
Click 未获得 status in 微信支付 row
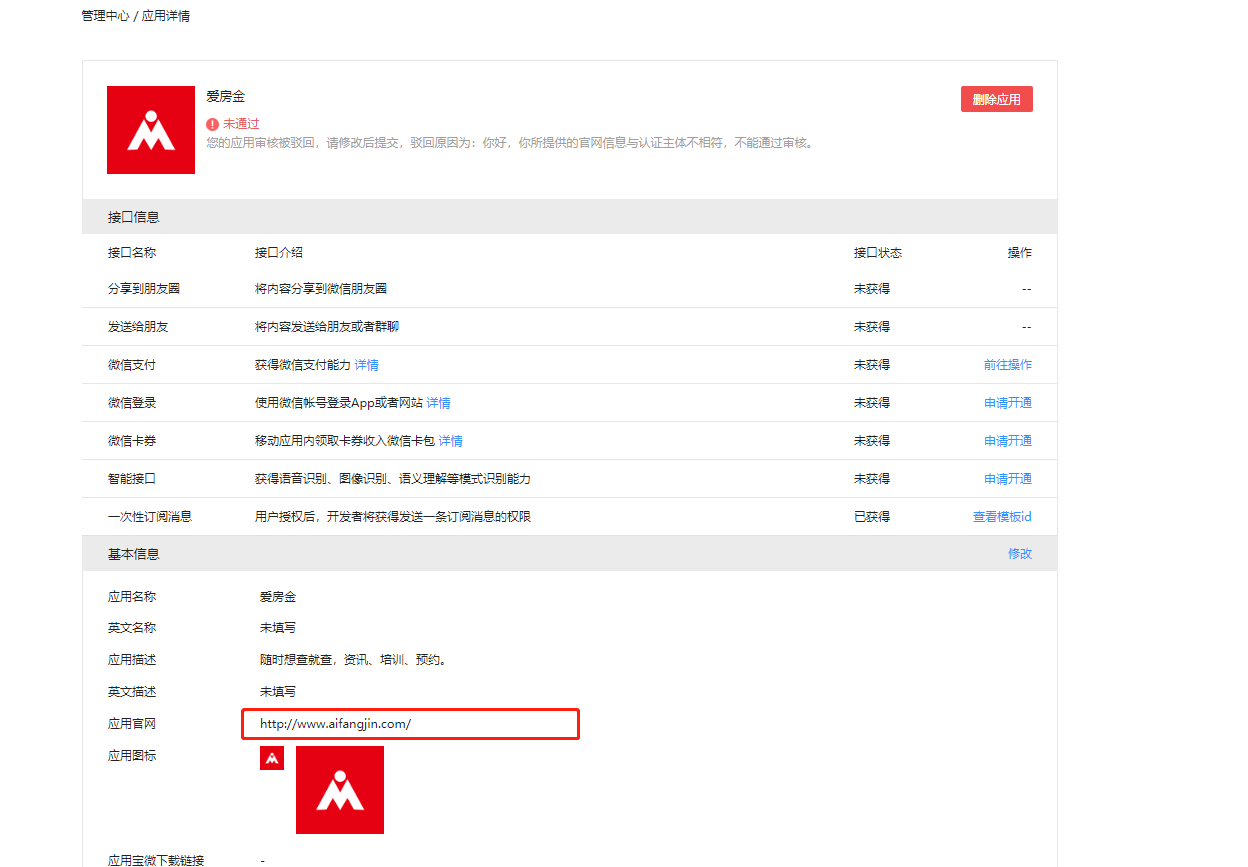coord(872,365)
